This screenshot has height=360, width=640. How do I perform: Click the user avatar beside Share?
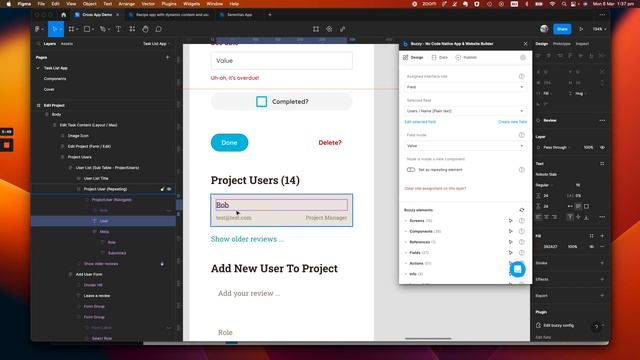[x=544, y=29]
